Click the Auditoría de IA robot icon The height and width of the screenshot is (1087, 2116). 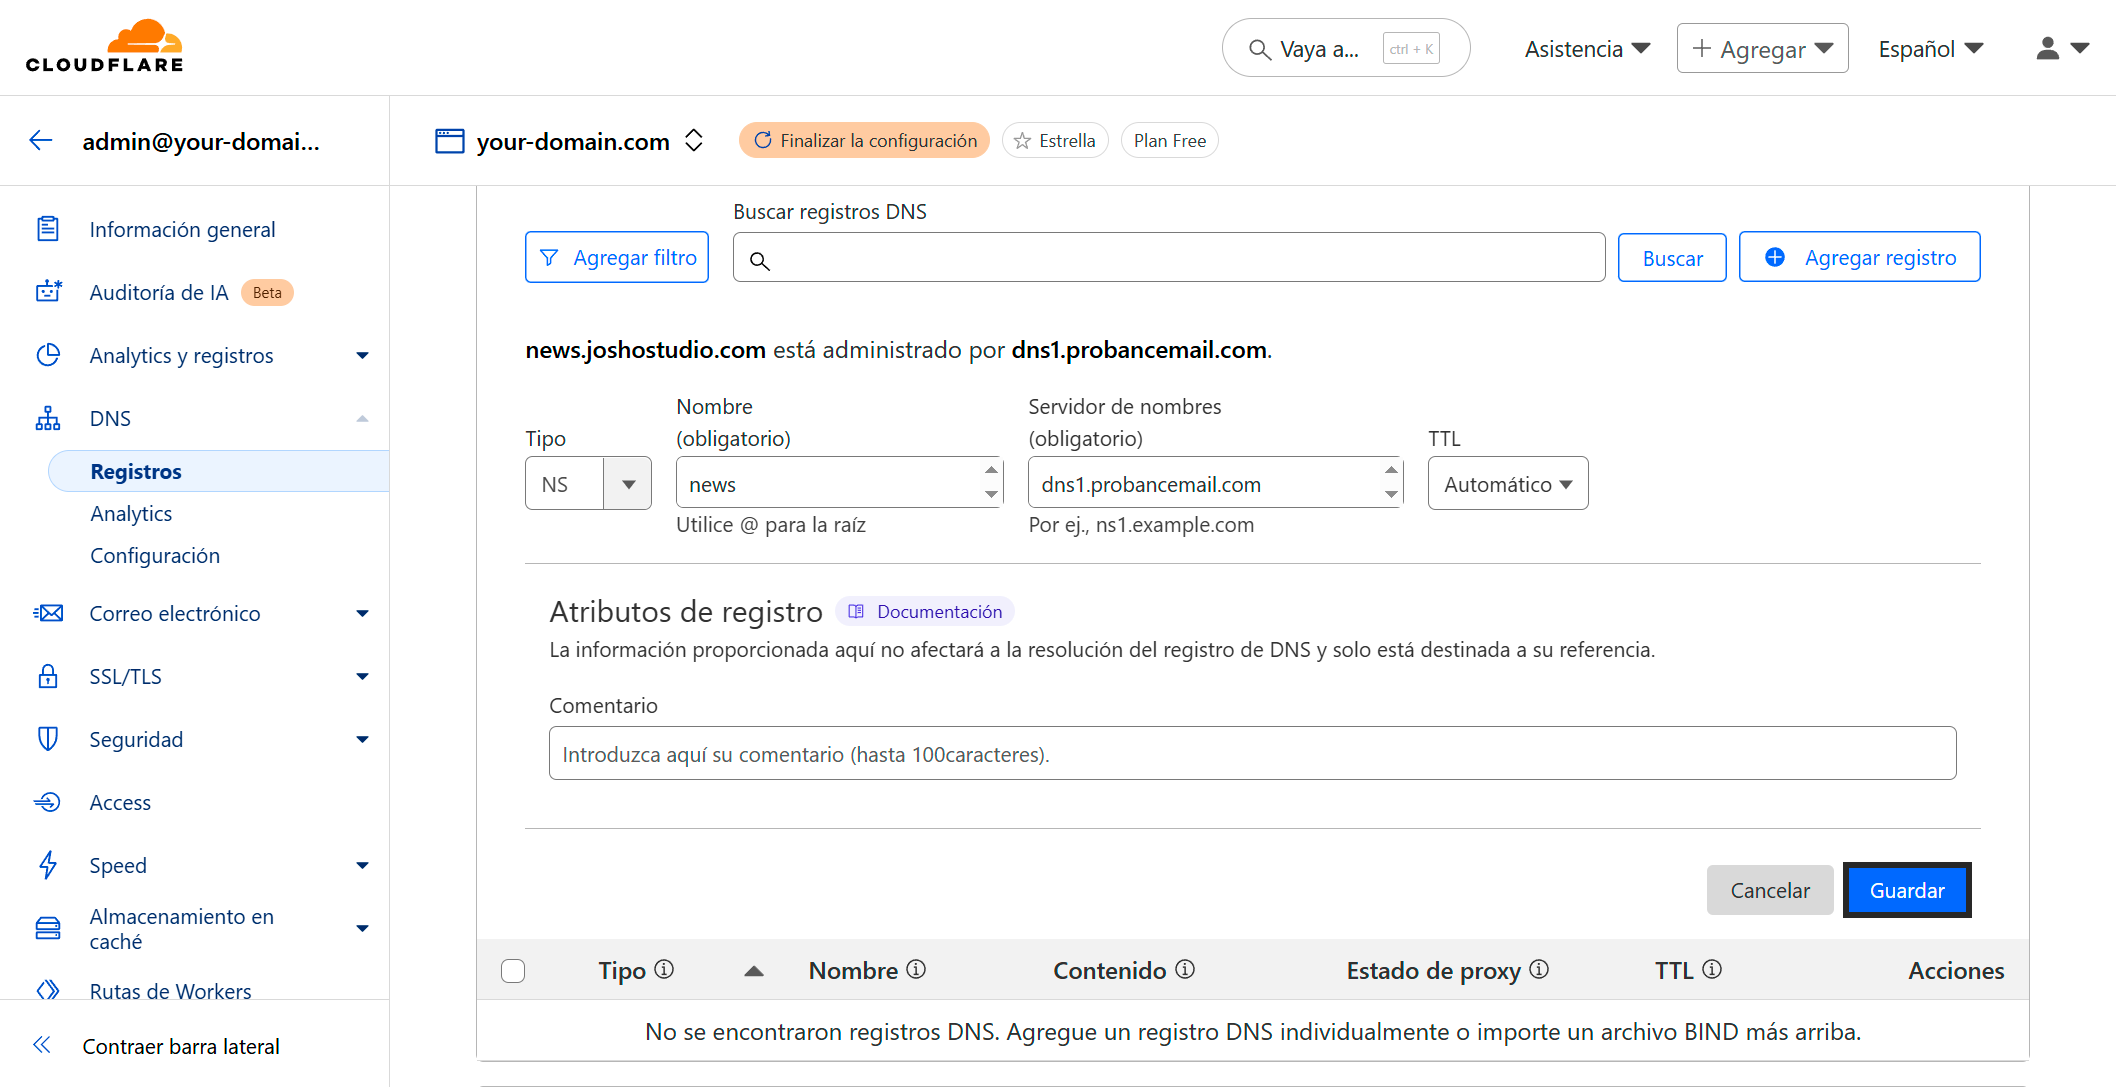48,292
